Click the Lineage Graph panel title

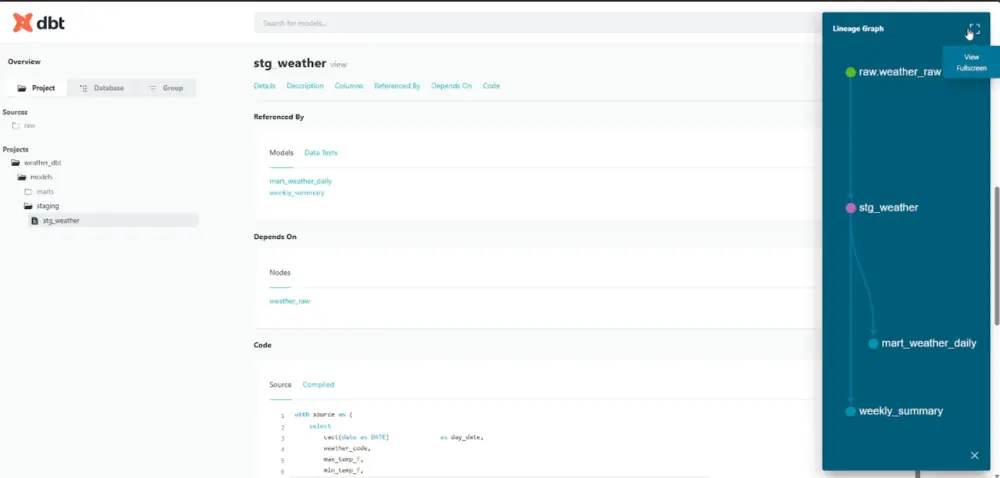858,29
